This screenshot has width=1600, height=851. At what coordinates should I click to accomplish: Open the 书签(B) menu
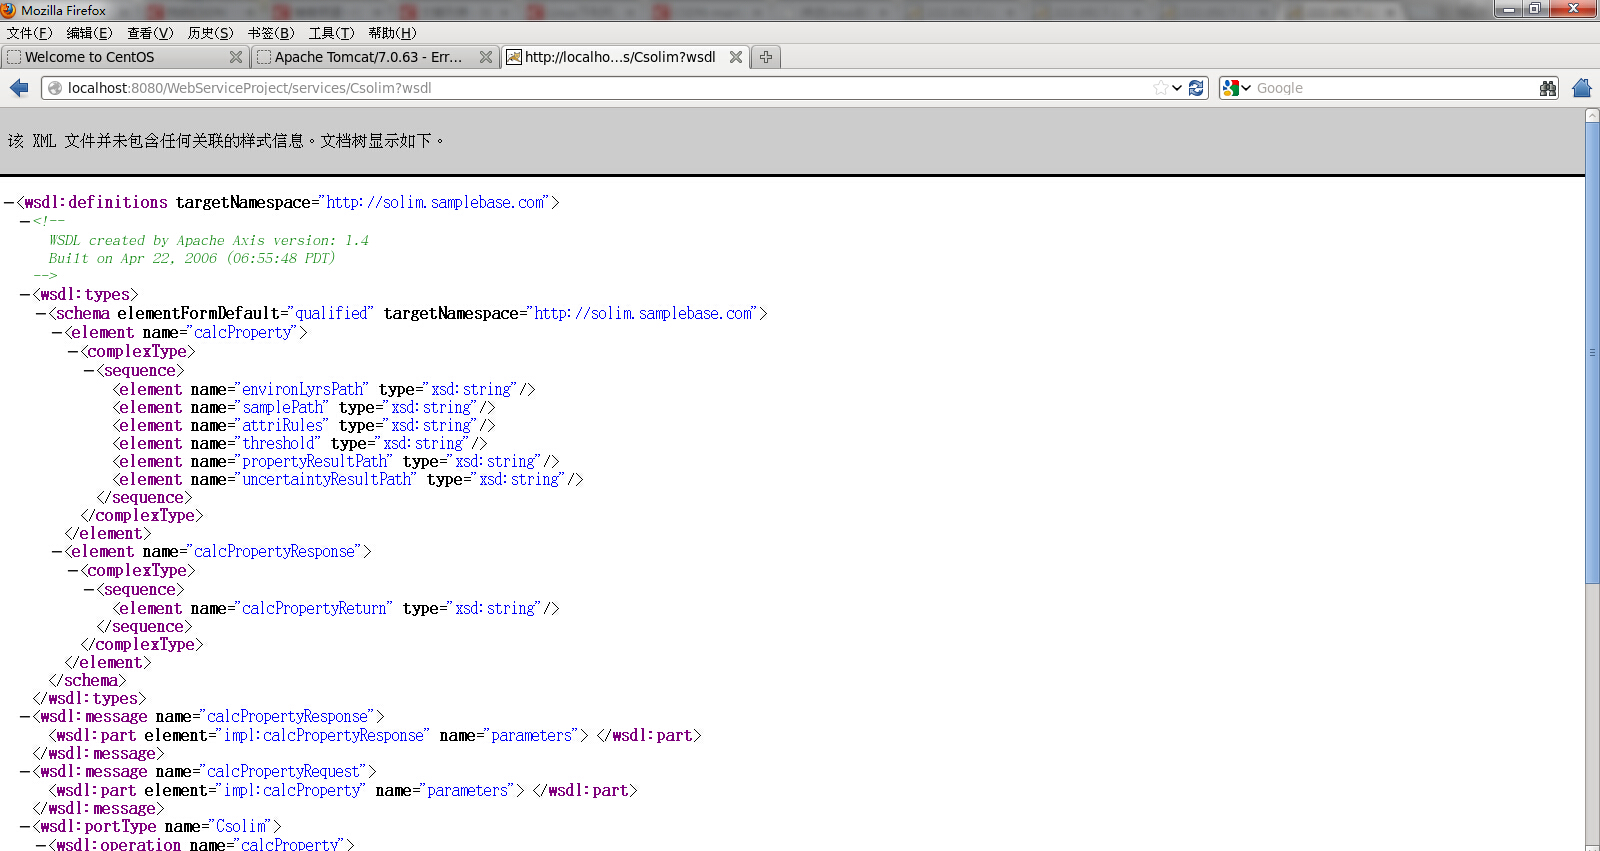[271, 33]
